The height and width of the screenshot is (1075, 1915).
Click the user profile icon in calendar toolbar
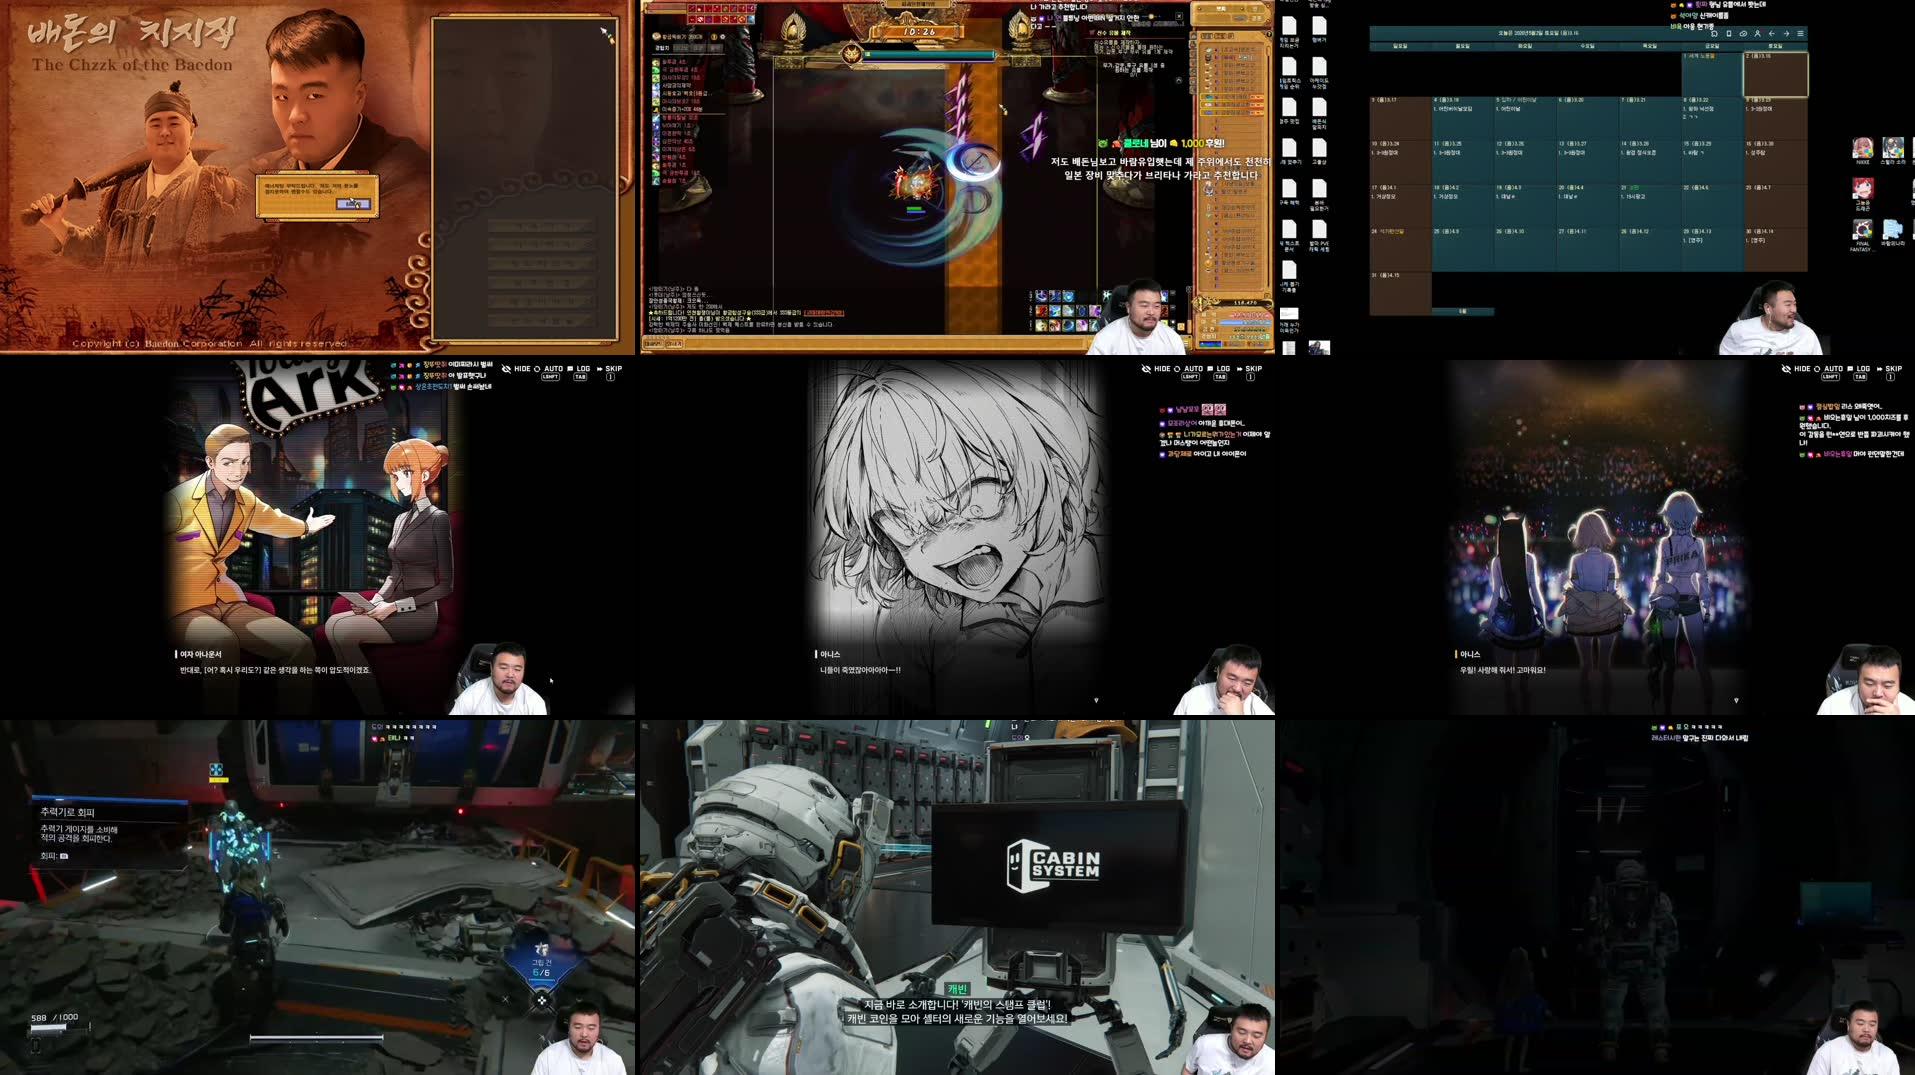[x=1757, y=33]
